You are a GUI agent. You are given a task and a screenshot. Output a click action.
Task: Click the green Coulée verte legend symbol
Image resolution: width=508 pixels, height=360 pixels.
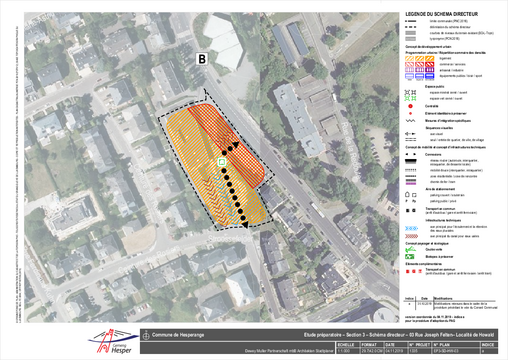(410, 249)
